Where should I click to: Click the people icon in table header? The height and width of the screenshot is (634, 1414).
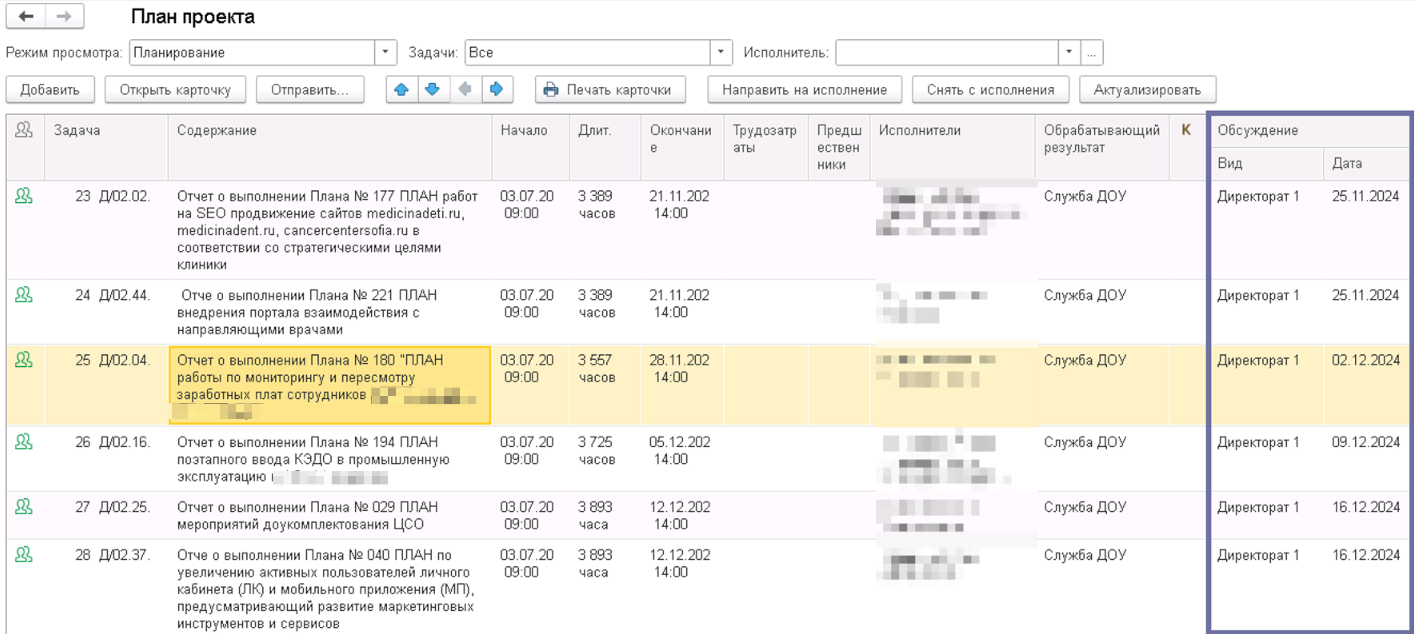click(24, 130)
